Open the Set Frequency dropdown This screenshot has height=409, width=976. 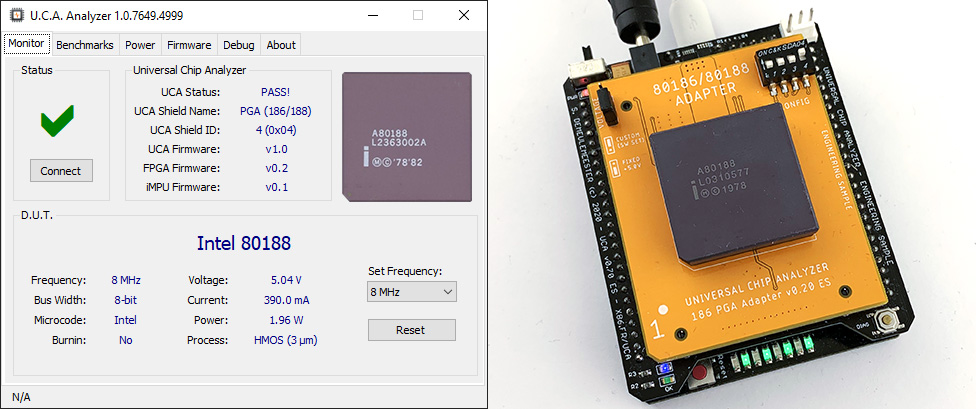click(x=411, y=291)
